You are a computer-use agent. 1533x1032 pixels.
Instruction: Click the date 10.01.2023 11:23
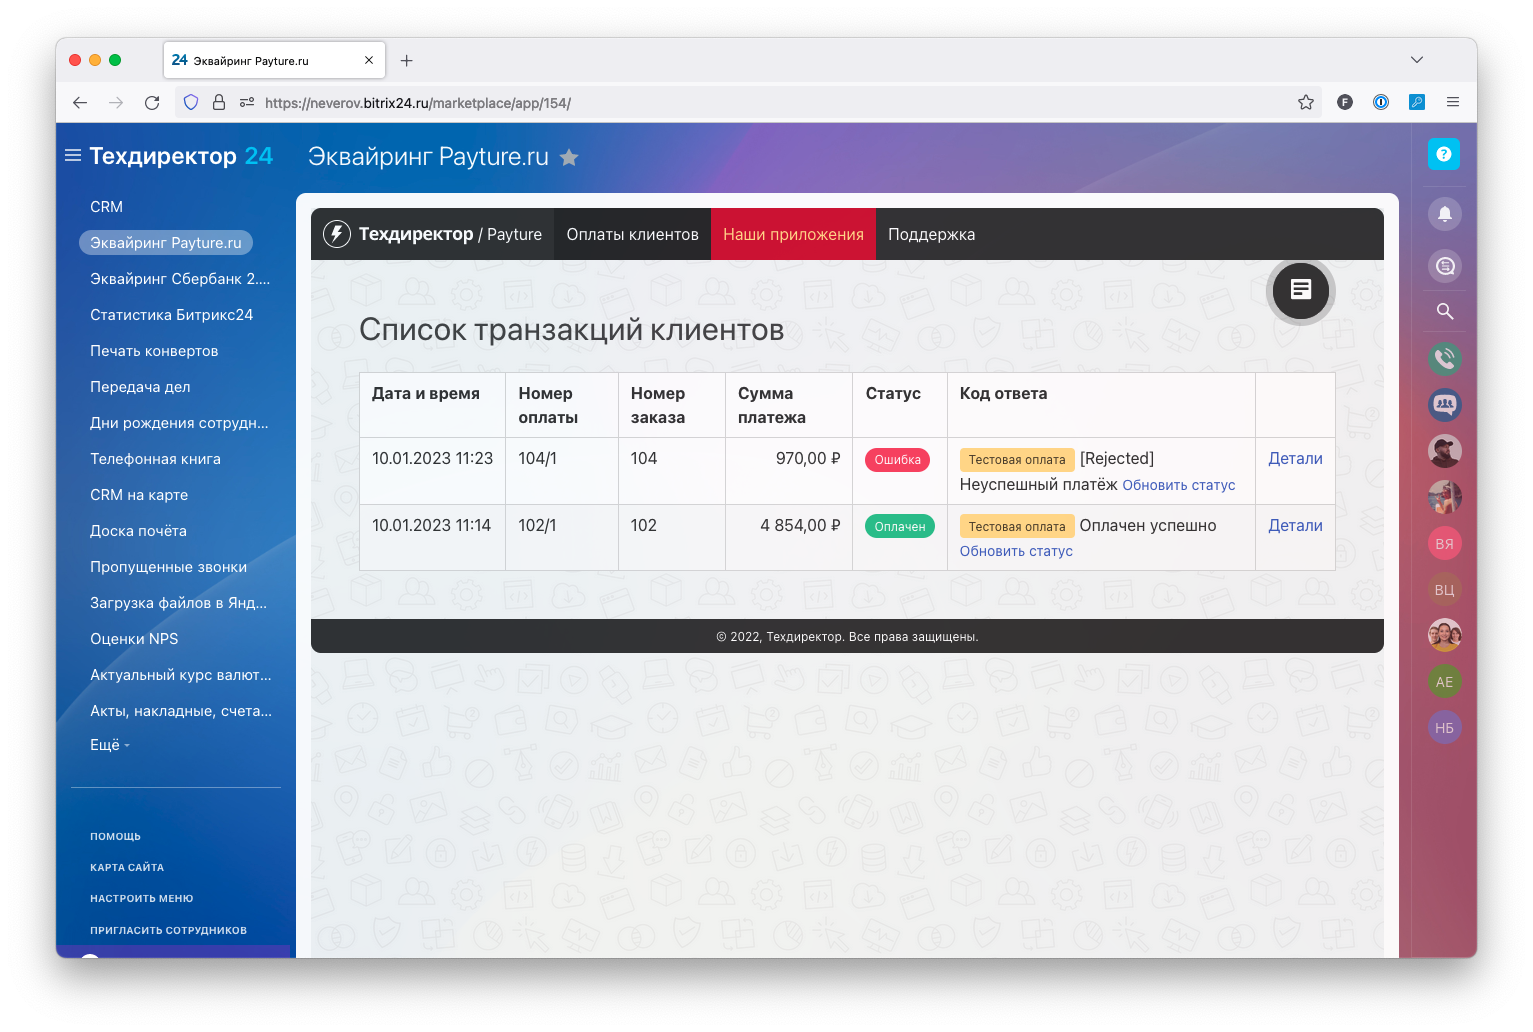coord(432,458)
